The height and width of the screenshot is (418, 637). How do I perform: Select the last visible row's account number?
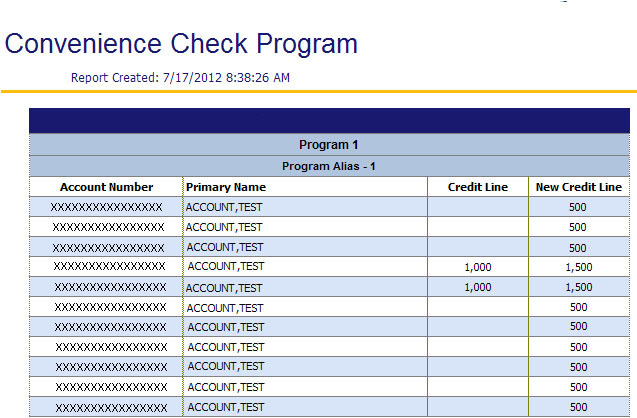pyautogui.click(x=110, y=408)
